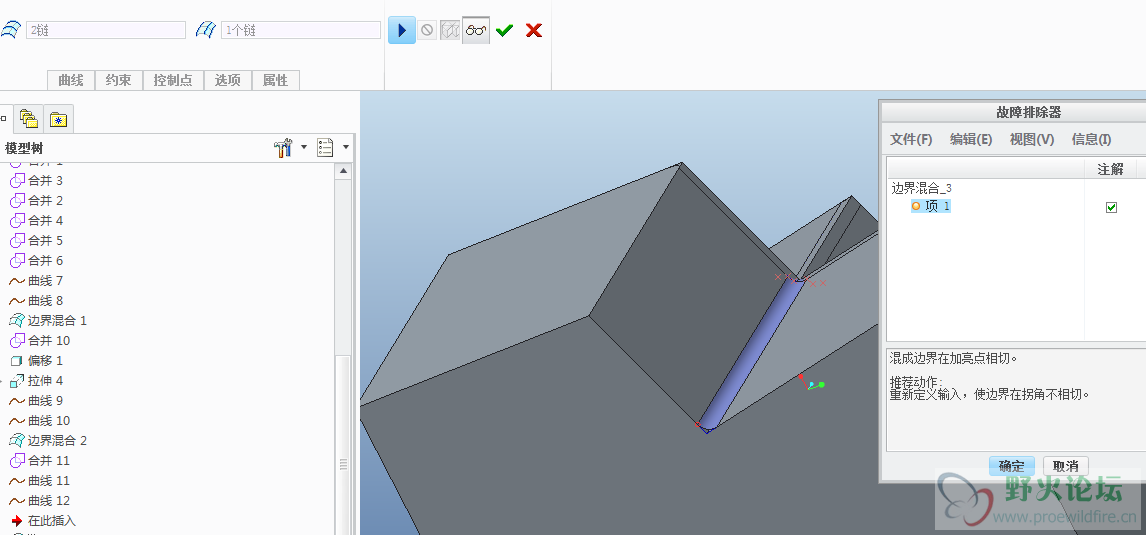Screen dimensions: 1146x535
Task: Click the 取消 button
Action: click(1065, 466)
